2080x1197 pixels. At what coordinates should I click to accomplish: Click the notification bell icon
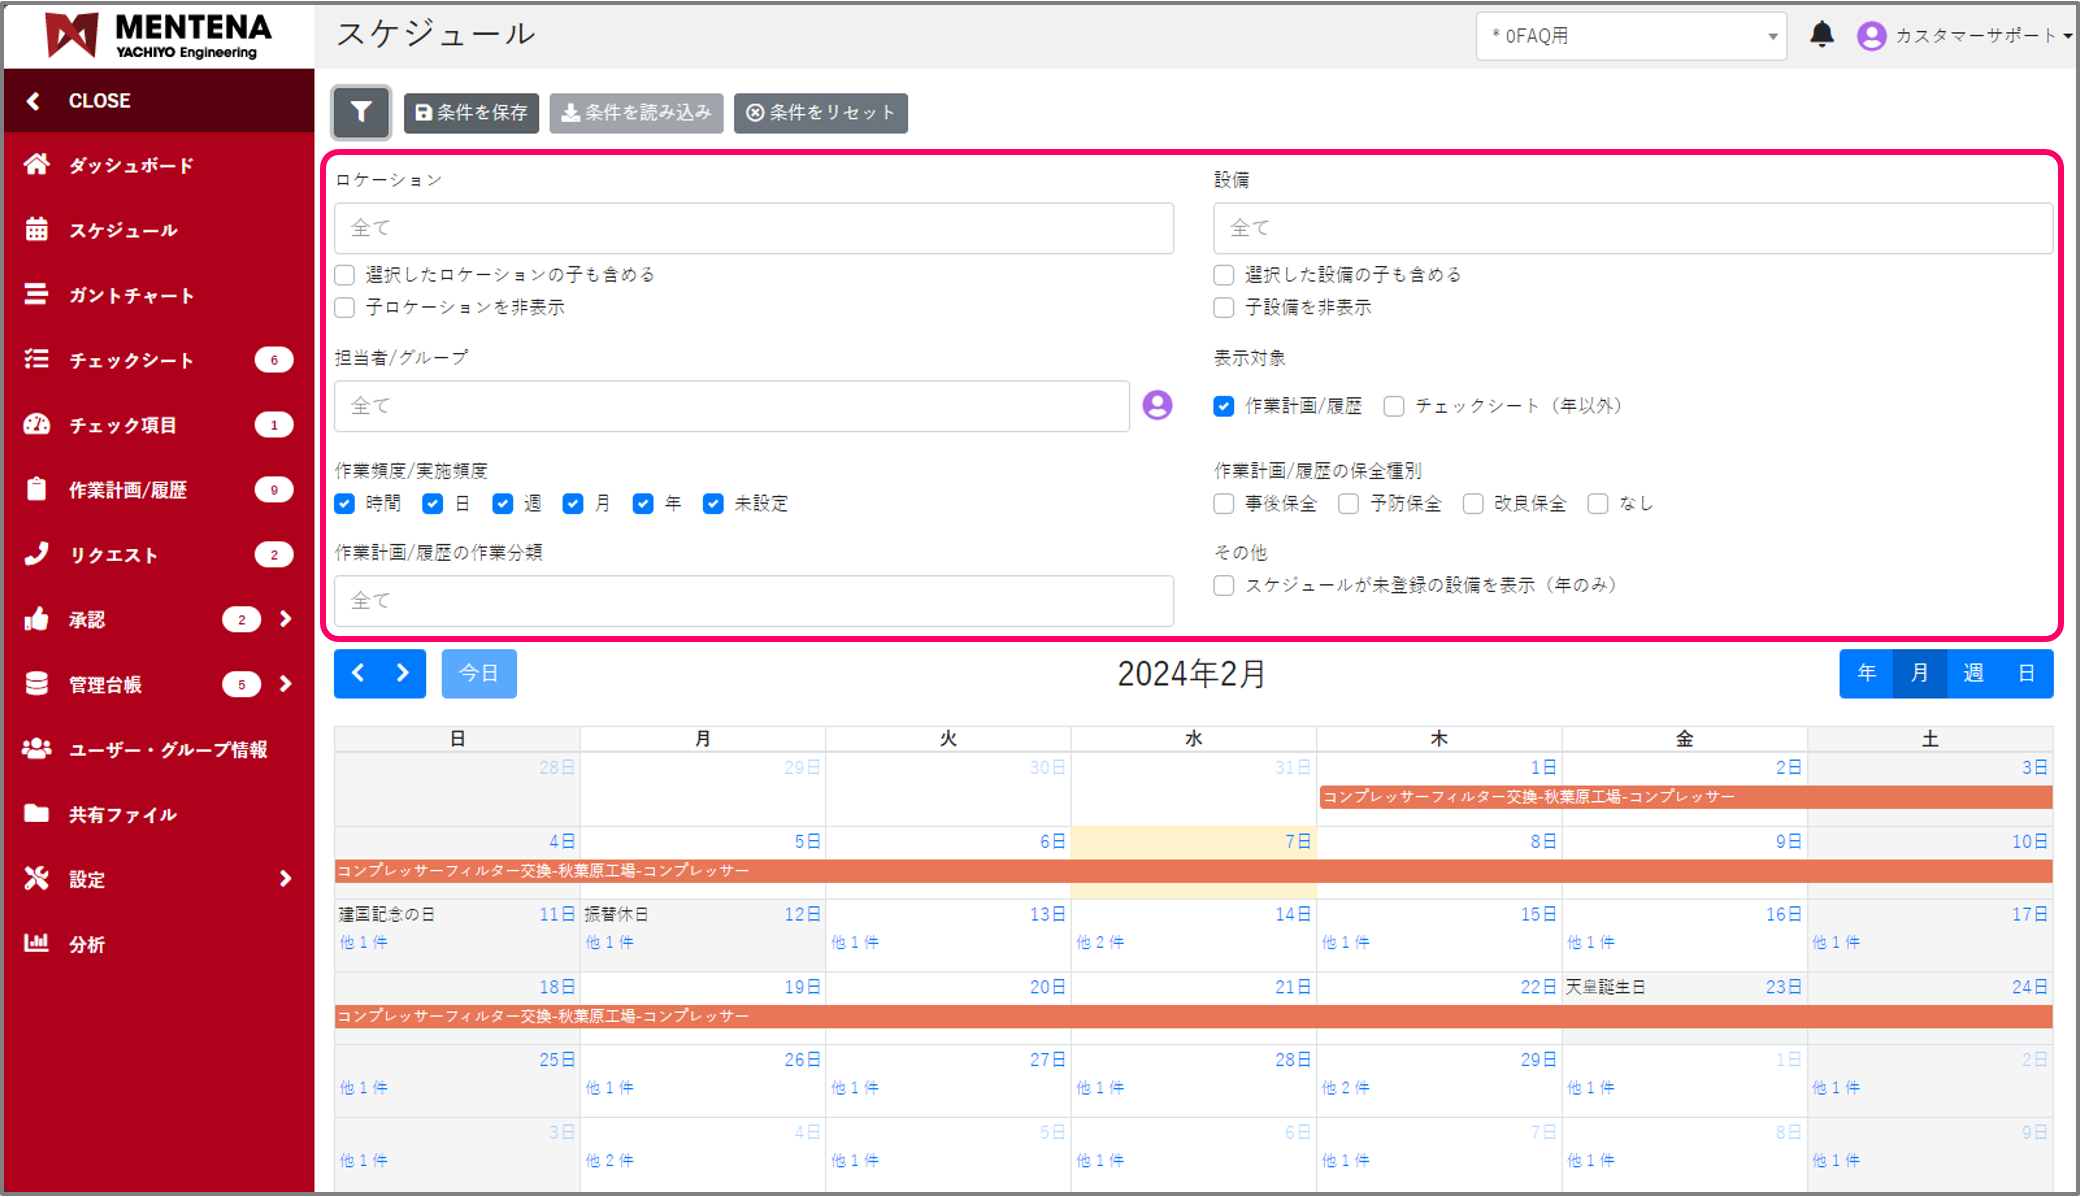pyautogui.click(x=1822, y=34)
